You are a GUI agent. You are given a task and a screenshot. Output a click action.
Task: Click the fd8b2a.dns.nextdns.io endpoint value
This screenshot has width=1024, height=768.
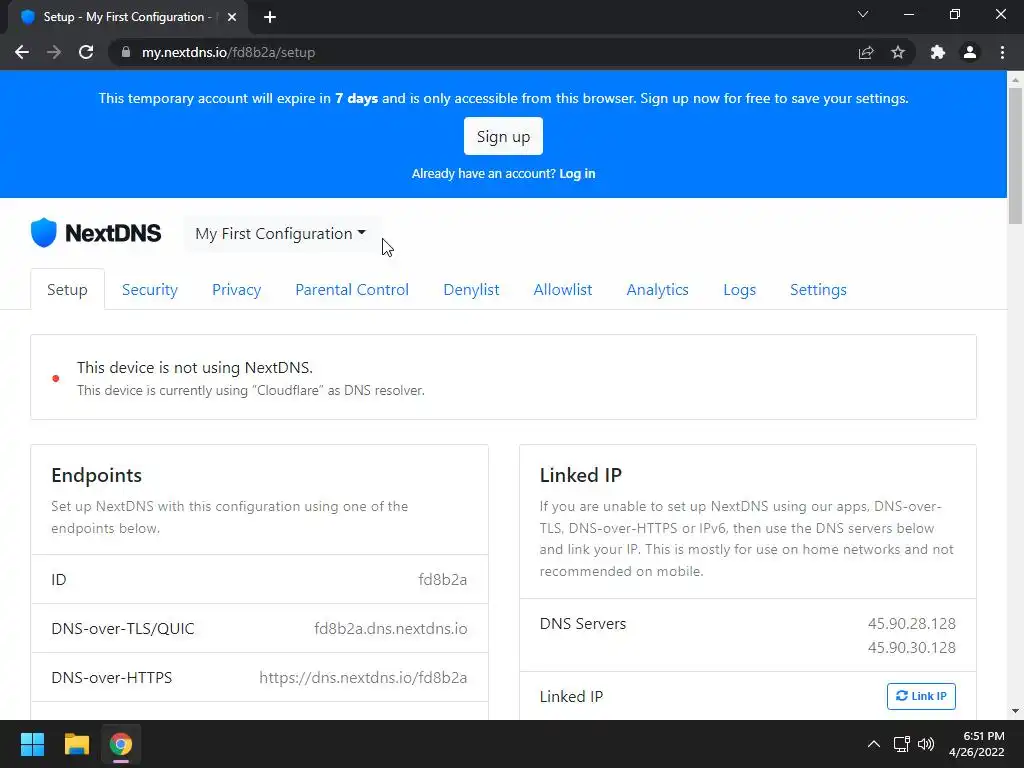tap(391, 628)
